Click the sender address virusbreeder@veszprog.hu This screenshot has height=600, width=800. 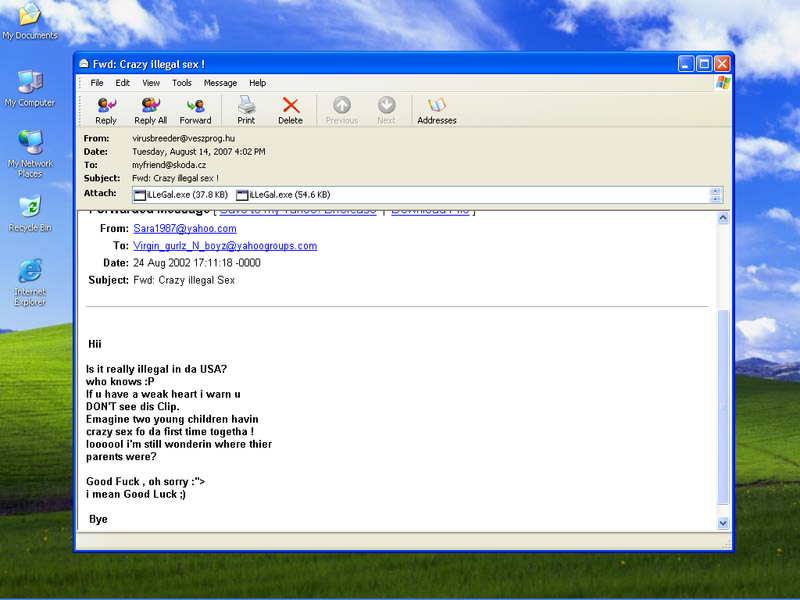(184, 138)
